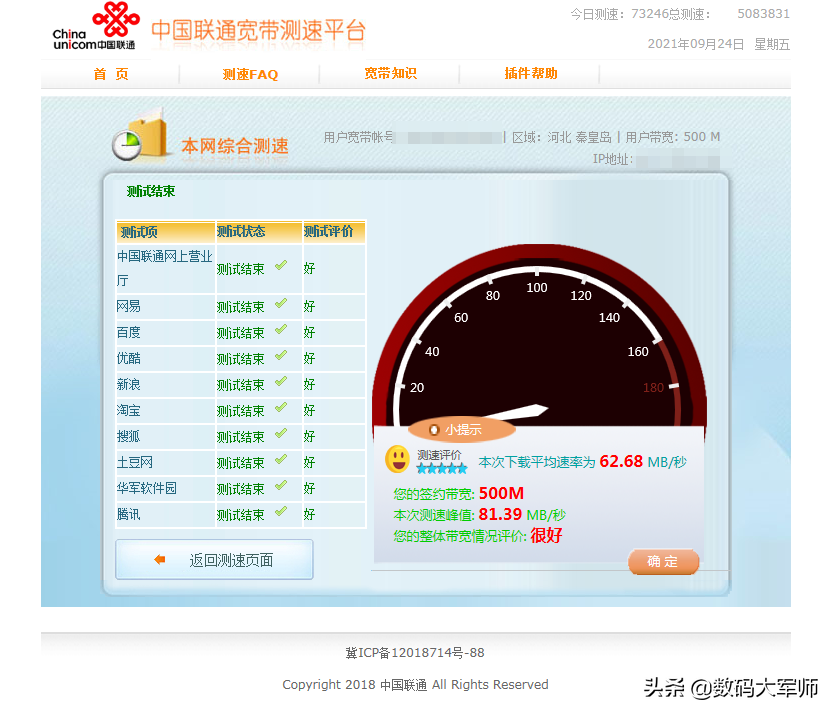Click the green checkmark in the 网易 row
The width and height of the screenshot is (837, 717).
(x=281, y=304)
